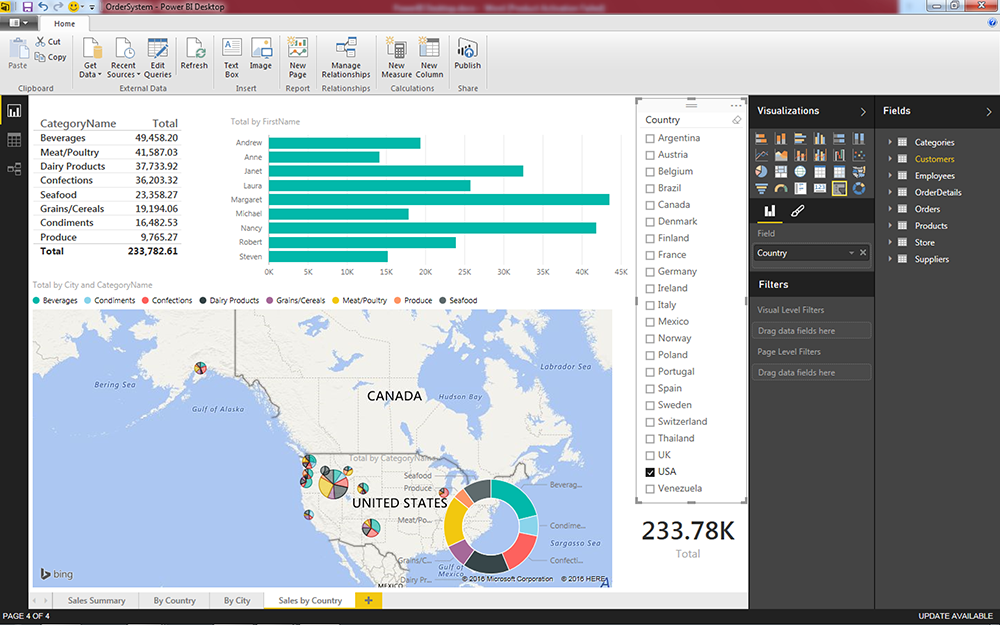The height and width of the screenshot is (625, 1000).
Task: Check the Venezuela checkbox
Action: [x=650, y=489]
